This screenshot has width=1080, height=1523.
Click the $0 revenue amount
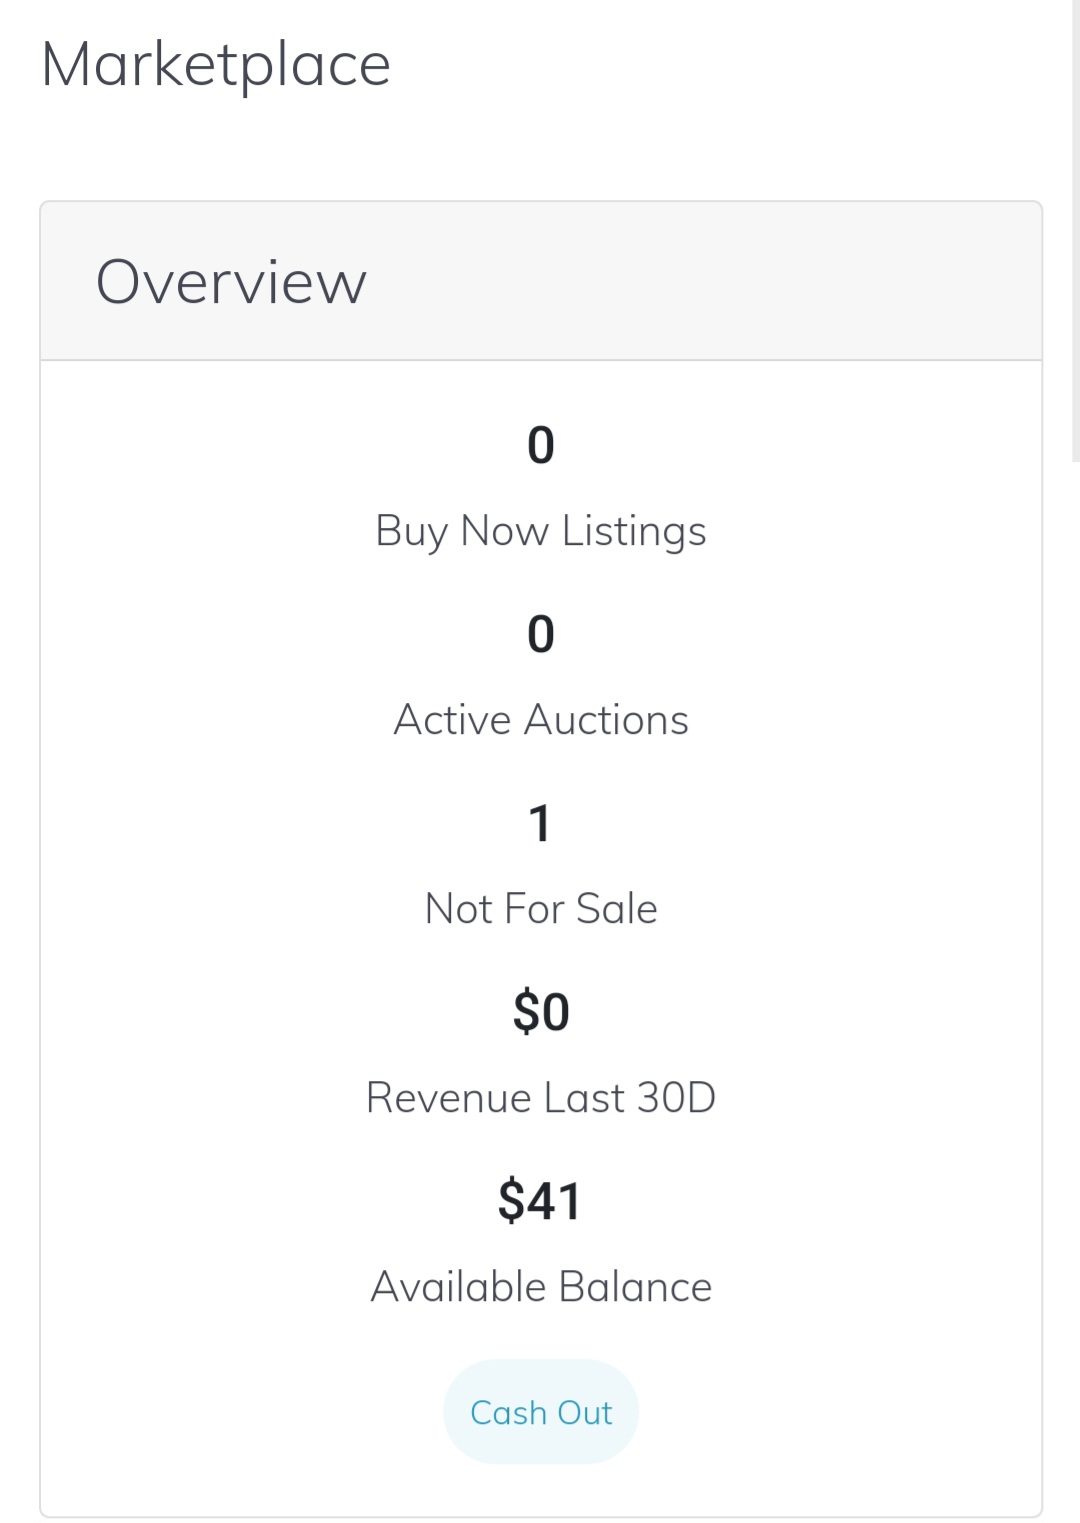tap(541, 1012)
